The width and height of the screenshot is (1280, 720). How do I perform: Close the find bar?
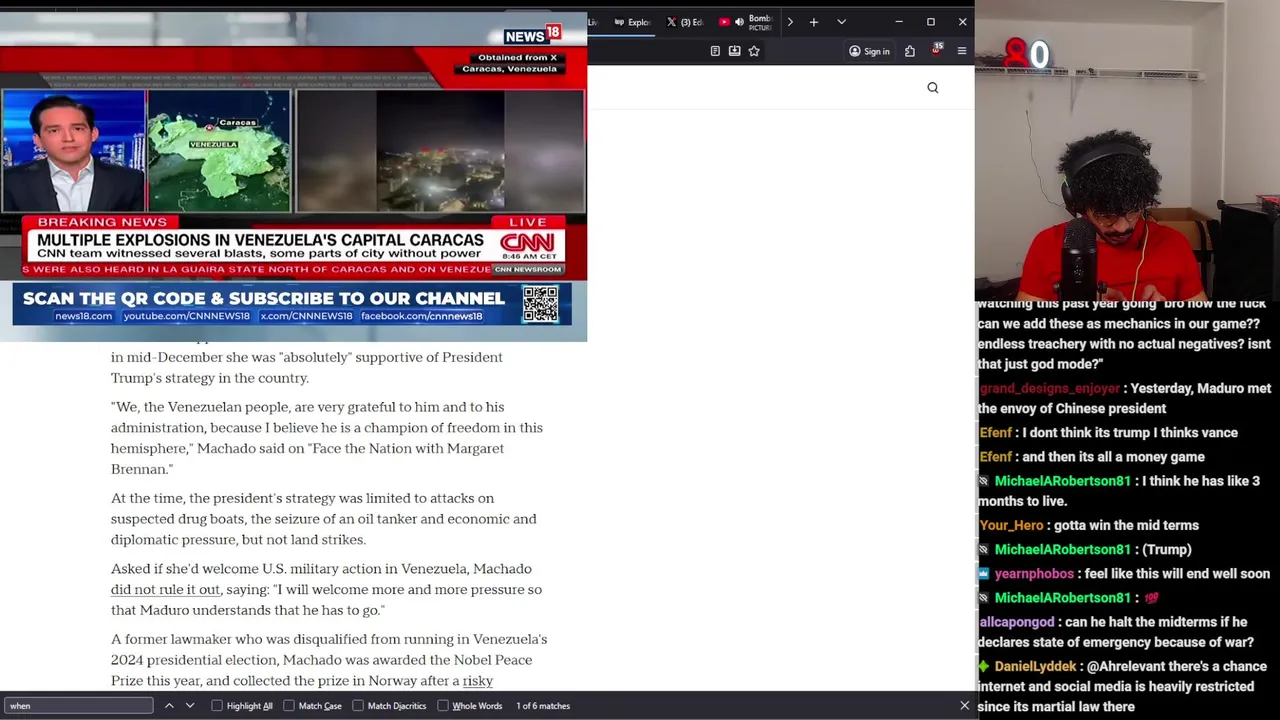pyautogui.click(x=964, y=706)
